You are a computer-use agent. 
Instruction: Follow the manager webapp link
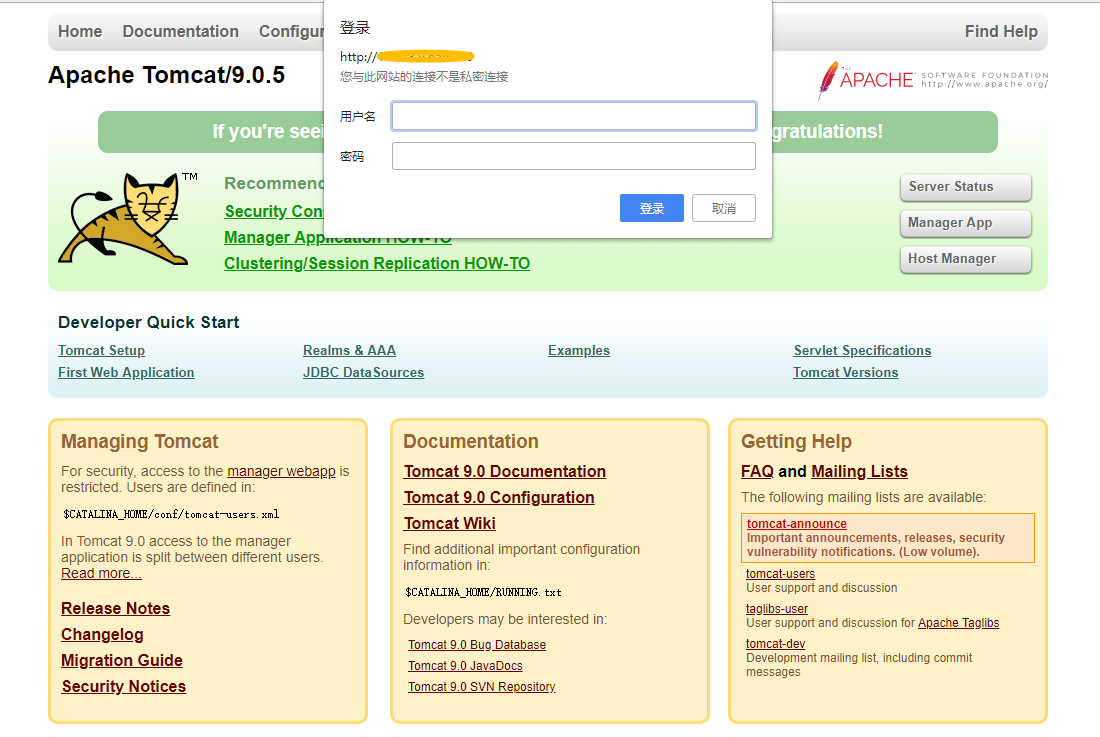coord(281,471)
